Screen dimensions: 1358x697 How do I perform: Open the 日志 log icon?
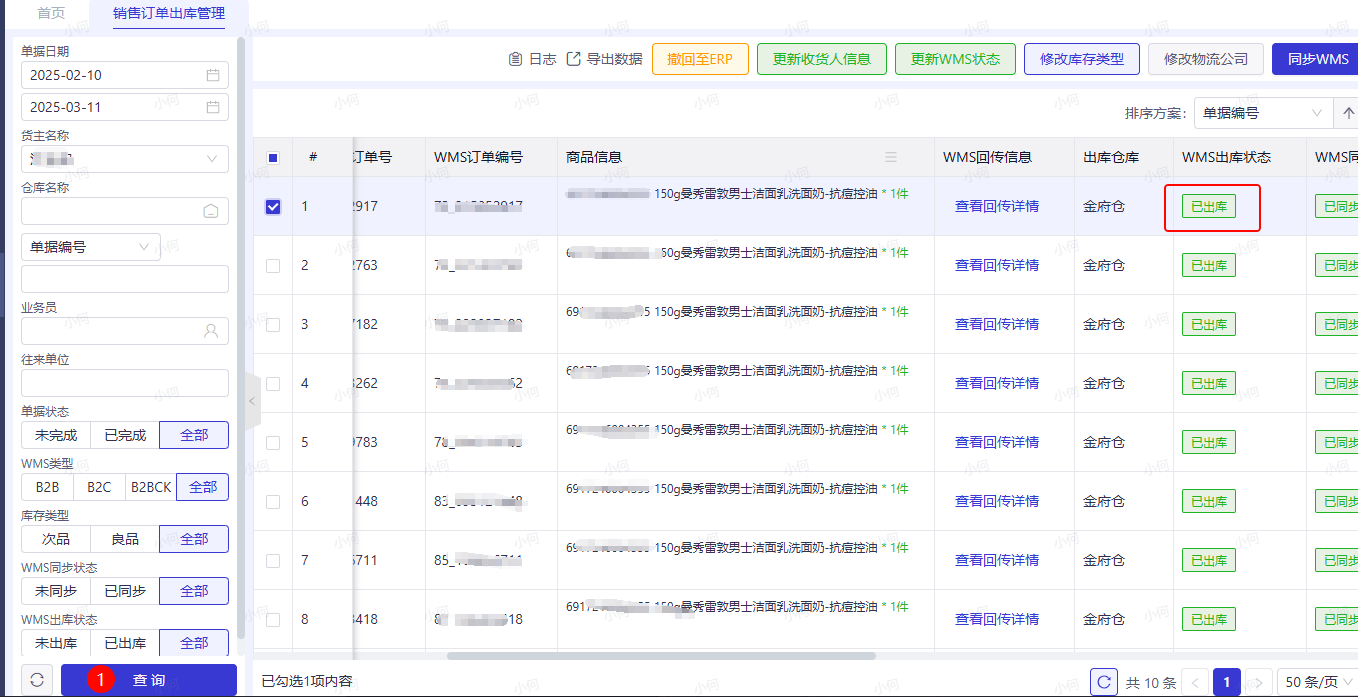[516, 59]
